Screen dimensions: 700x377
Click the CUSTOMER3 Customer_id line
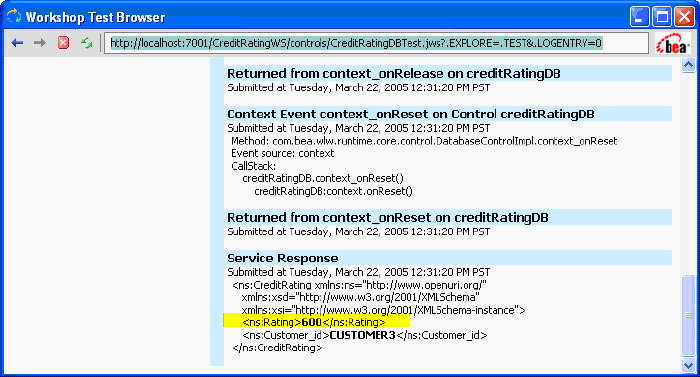tap(365, 335)
